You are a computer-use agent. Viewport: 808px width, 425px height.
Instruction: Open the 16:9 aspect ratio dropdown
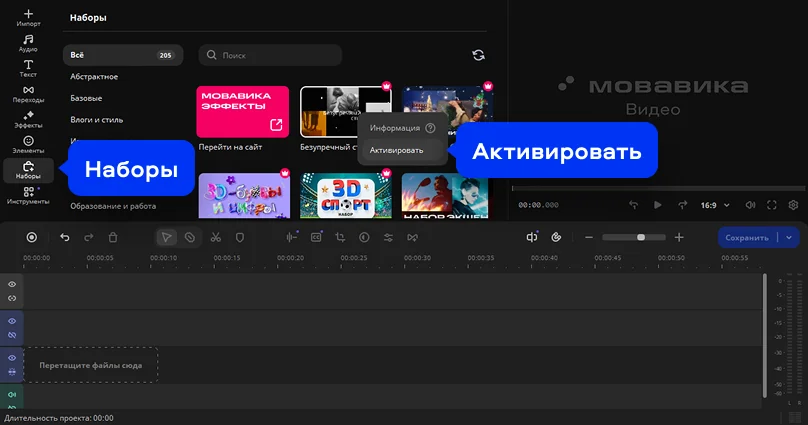[715, 205]
